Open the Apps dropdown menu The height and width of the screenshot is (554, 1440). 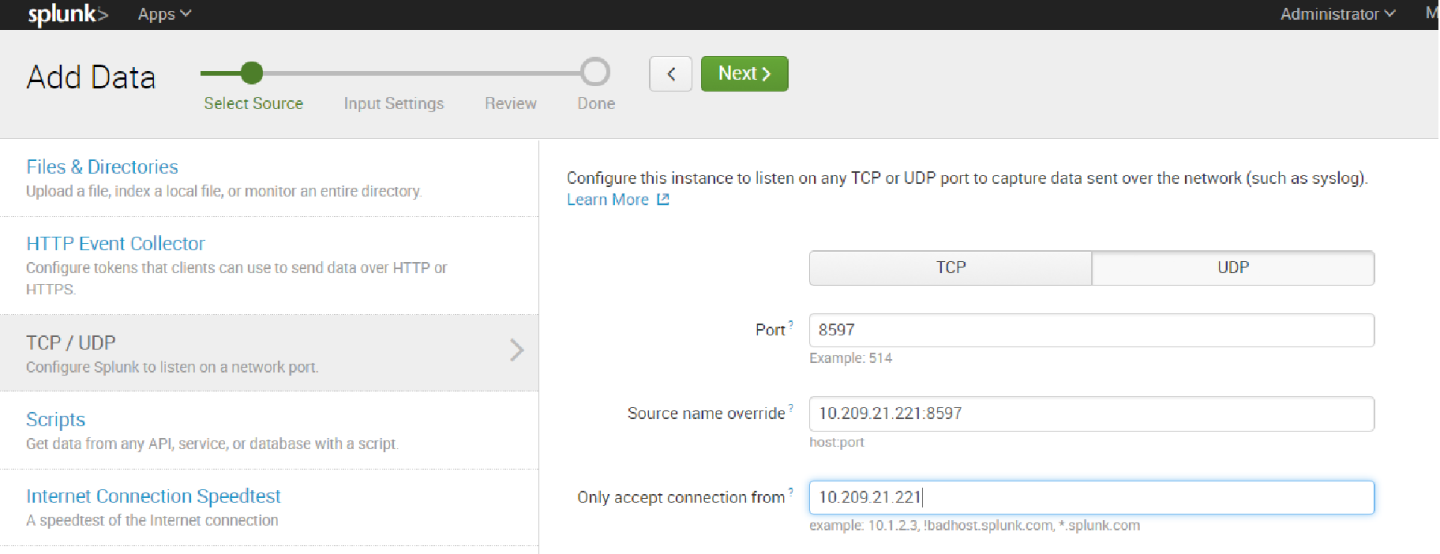164,15
